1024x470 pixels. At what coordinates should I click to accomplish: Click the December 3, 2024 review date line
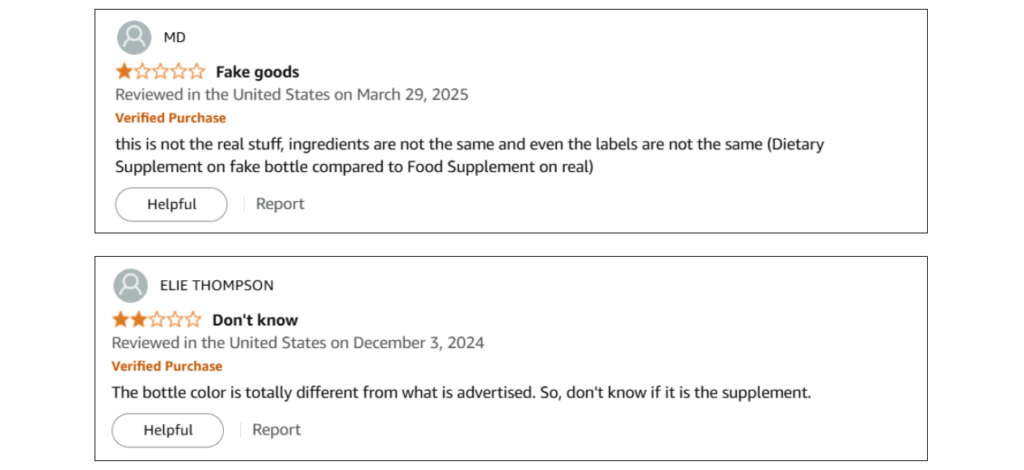click(297, 343)
